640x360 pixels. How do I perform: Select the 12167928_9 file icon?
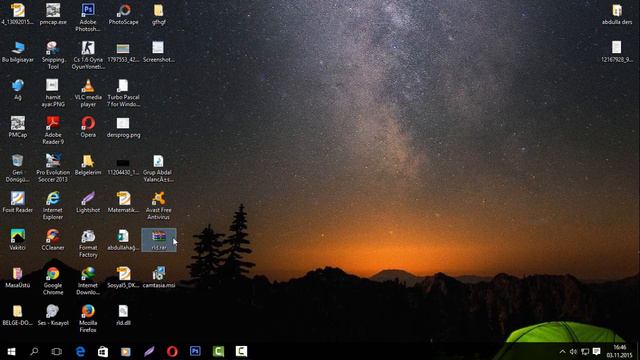tap(617, 52)
